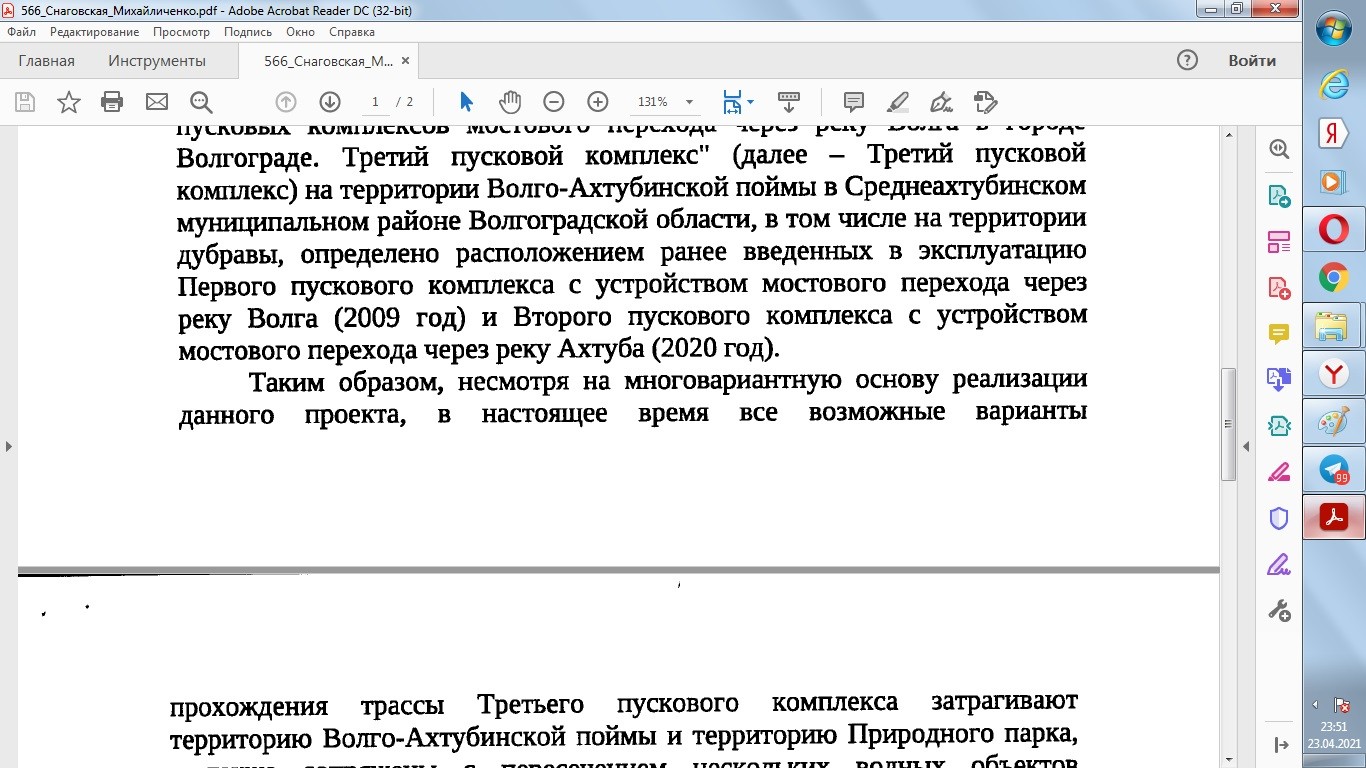
Task: Switch to the Инструменты tab
Action: click(157, 61)
